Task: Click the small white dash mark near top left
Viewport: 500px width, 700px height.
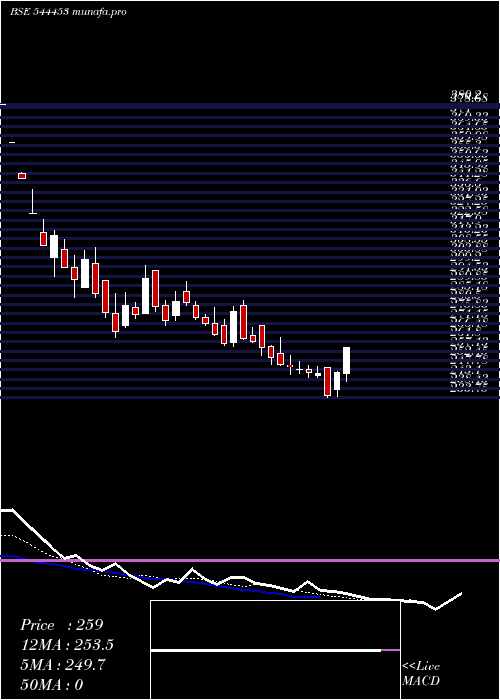Action: (12, 142)
